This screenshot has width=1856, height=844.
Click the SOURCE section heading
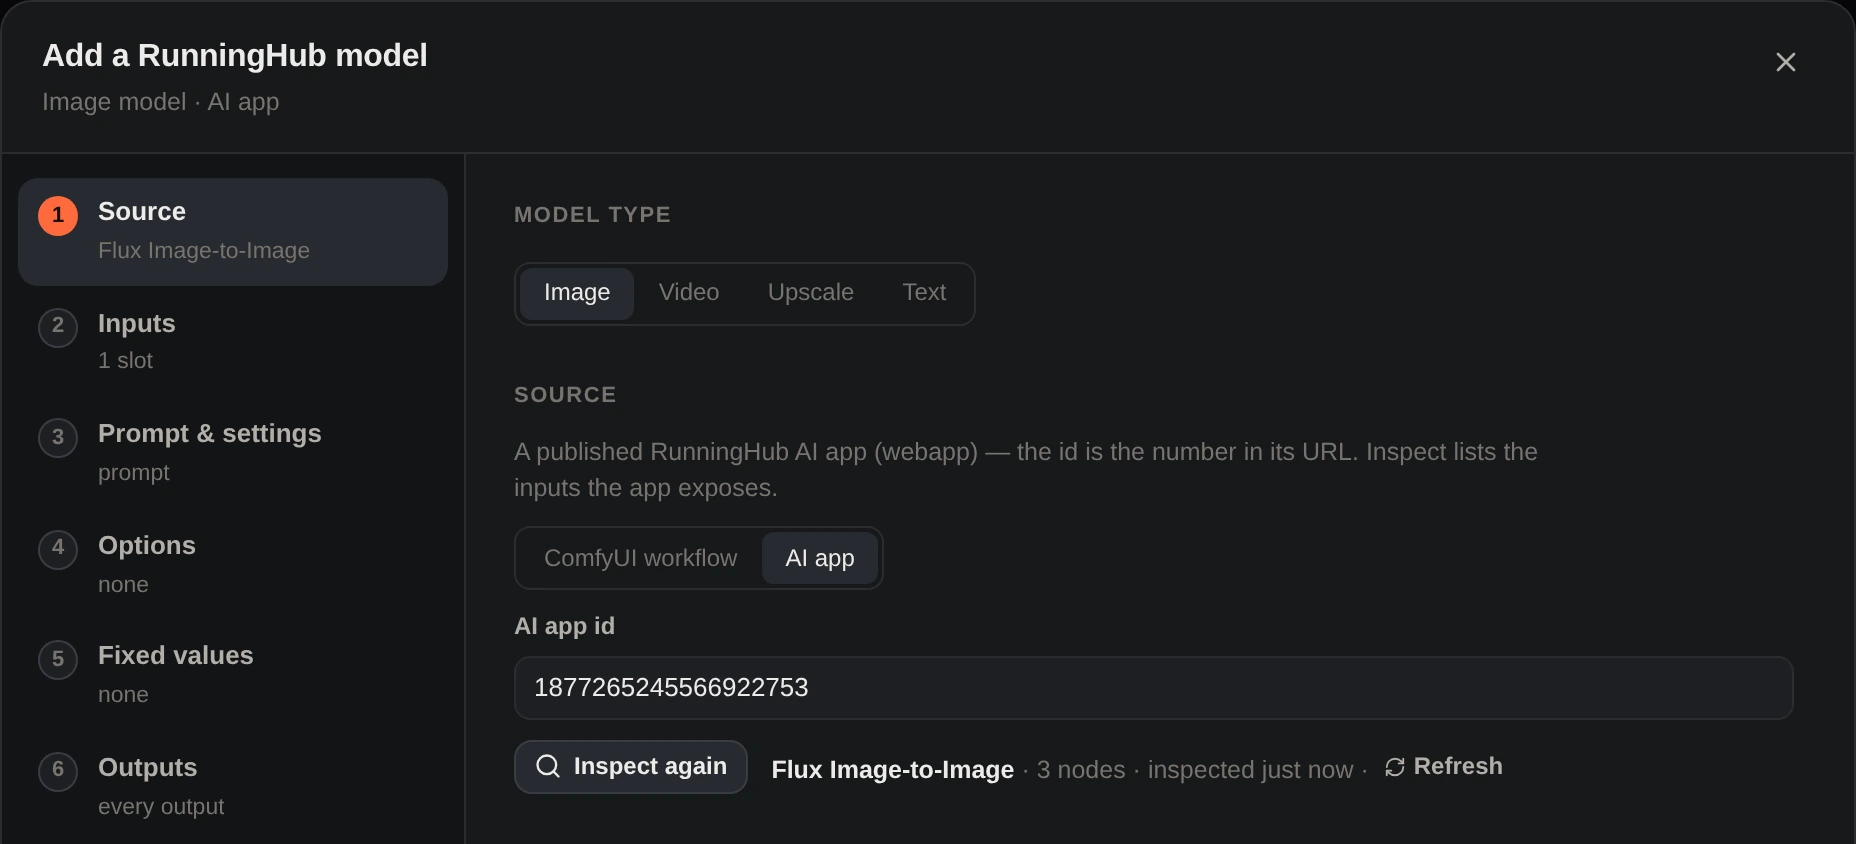pos(565,395)
